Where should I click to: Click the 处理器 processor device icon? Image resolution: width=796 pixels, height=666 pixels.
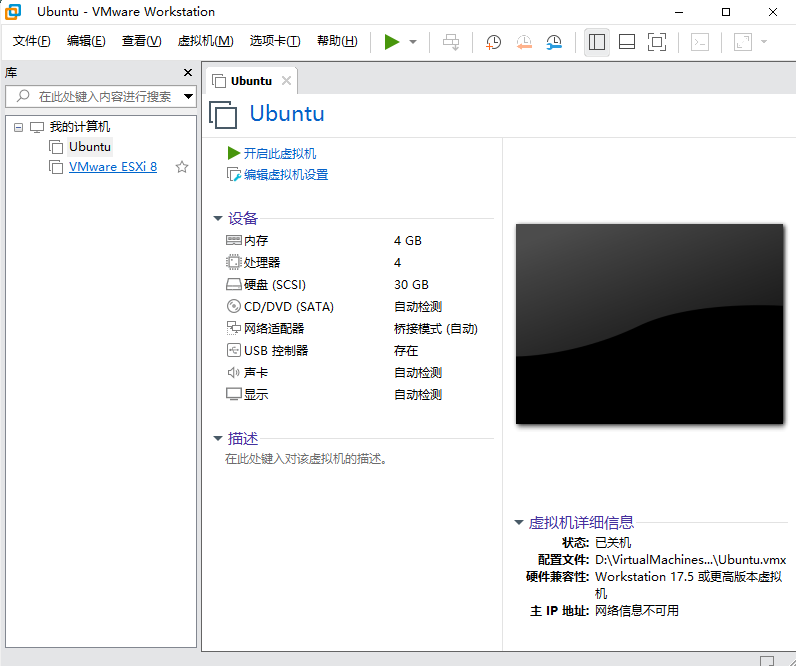[x=234, y=262]
